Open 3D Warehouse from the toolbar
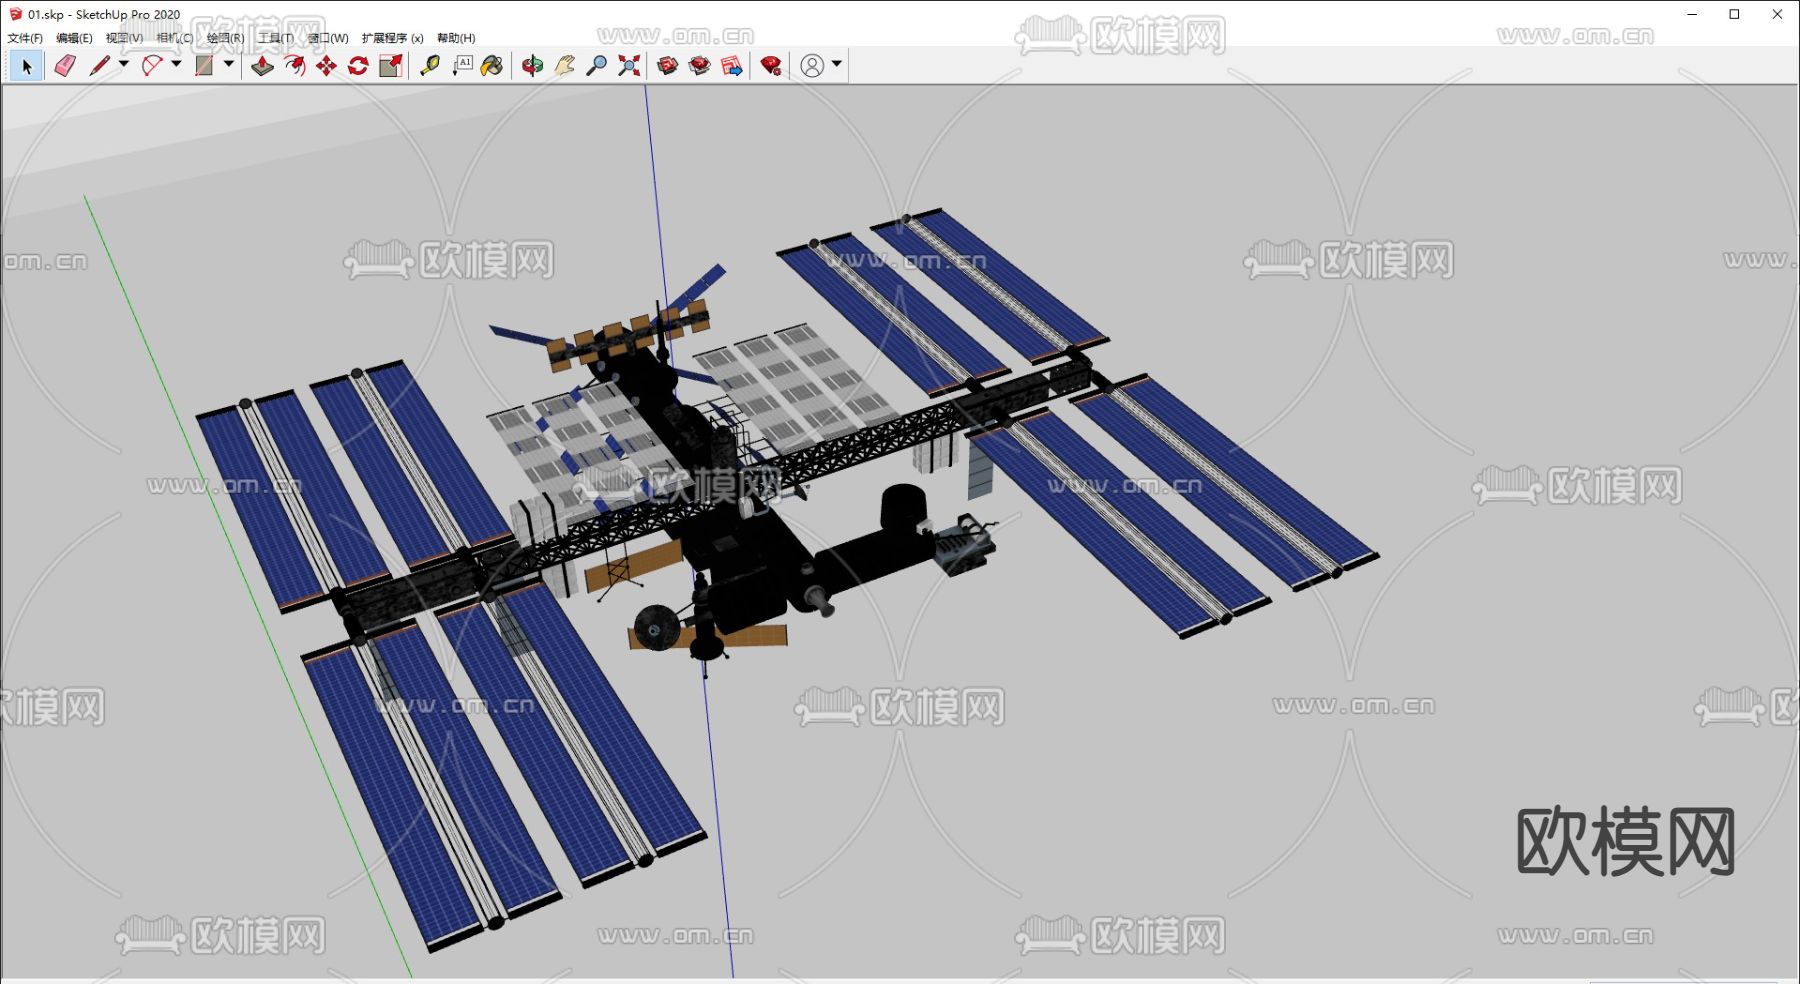 [667, 66]
